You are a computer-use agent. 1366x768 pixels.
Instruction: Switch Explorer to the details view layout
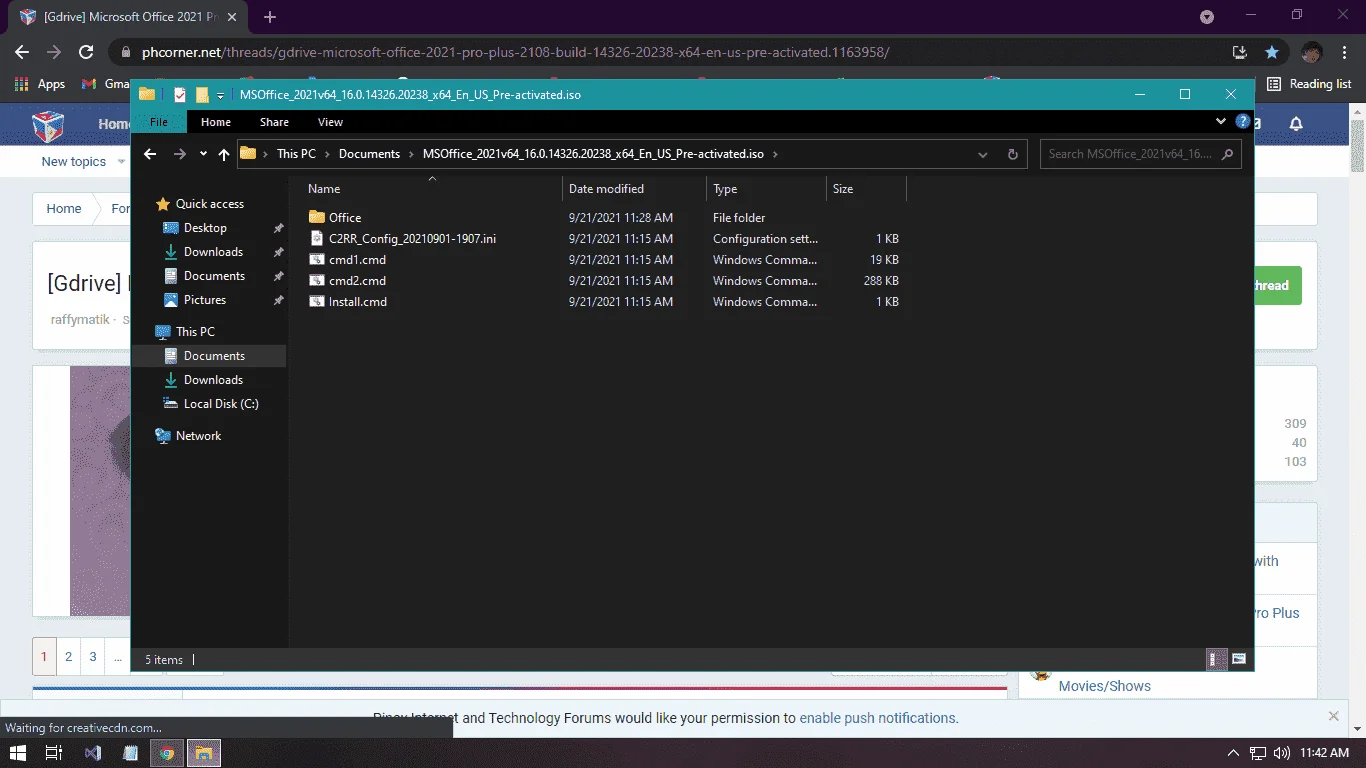[x=1214, y=659]
